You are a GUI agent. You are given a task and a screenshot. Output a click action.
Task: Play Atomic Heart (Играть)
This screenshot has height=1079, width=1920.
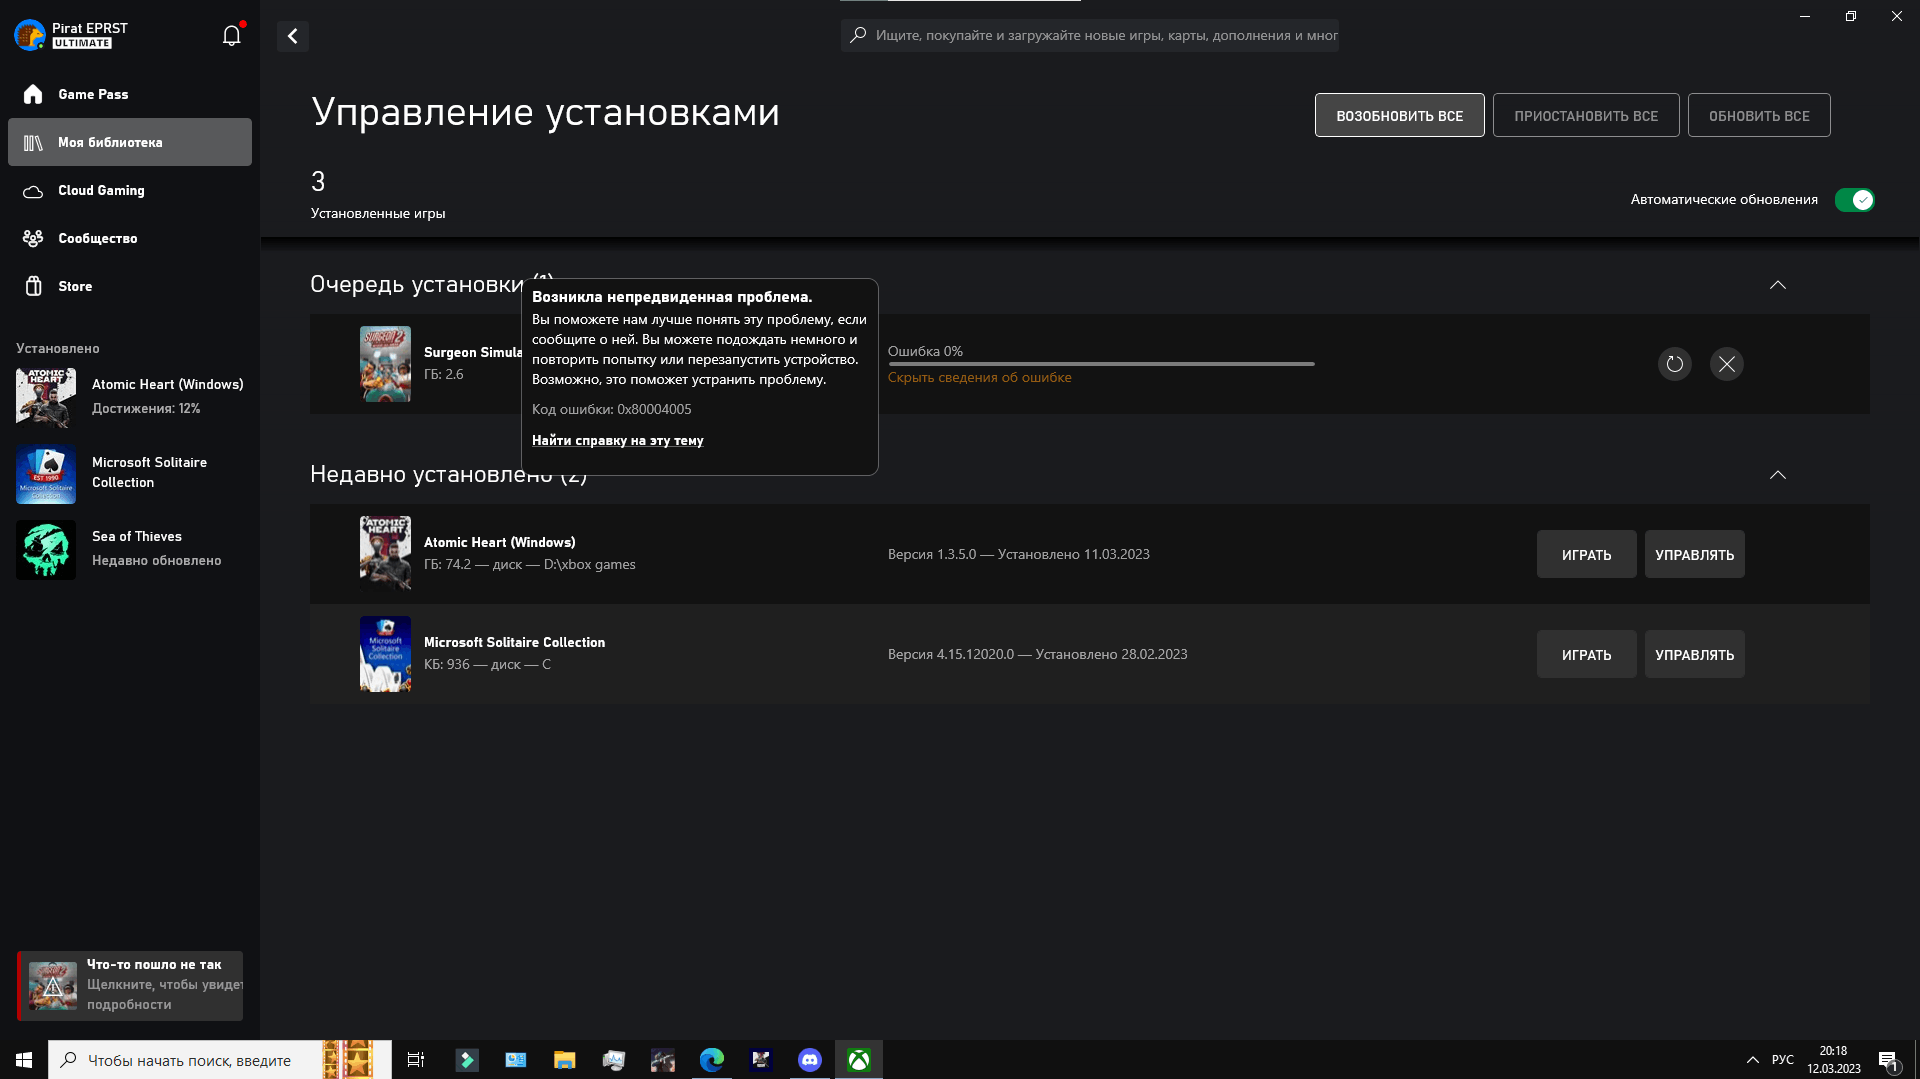click(x=1586, y=555)
